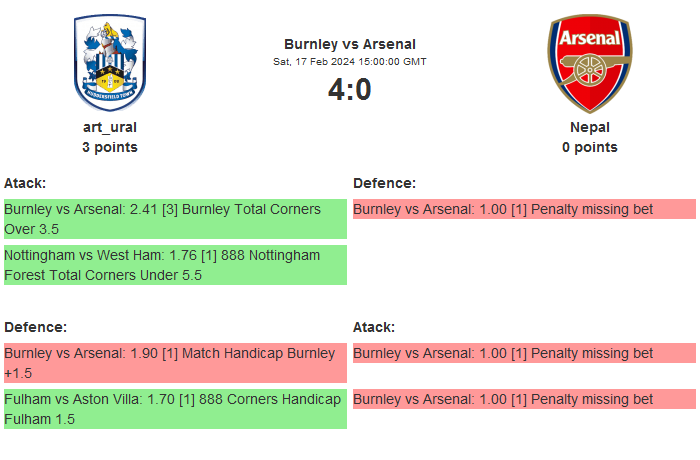Click Penalty missing bet under Nepal's Defence
Image resolution: width=700 pixels, height=460 pixels.
click(523, 209)
